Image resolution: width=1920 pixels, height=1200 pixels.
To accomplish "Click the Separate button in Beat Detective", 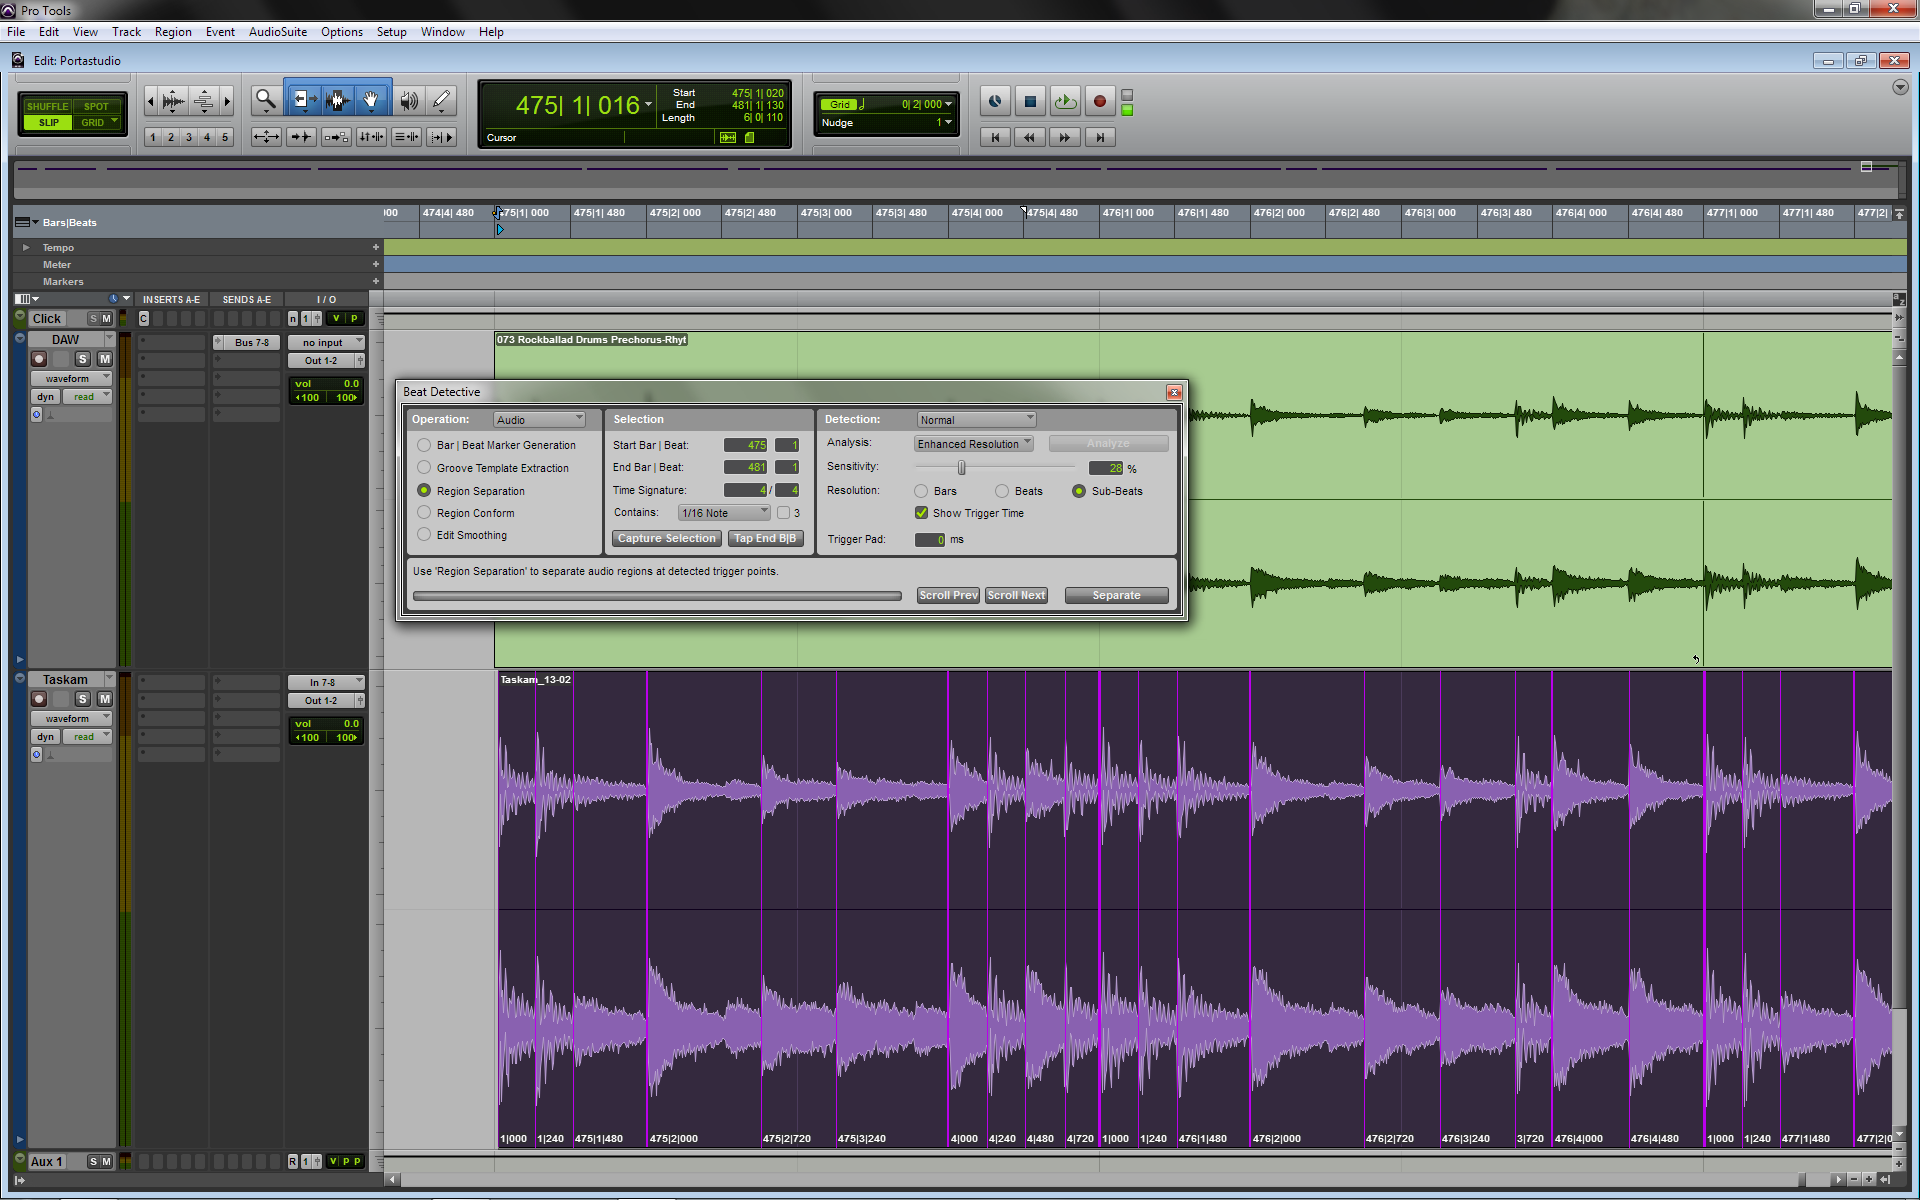I will pos(1116,594).
